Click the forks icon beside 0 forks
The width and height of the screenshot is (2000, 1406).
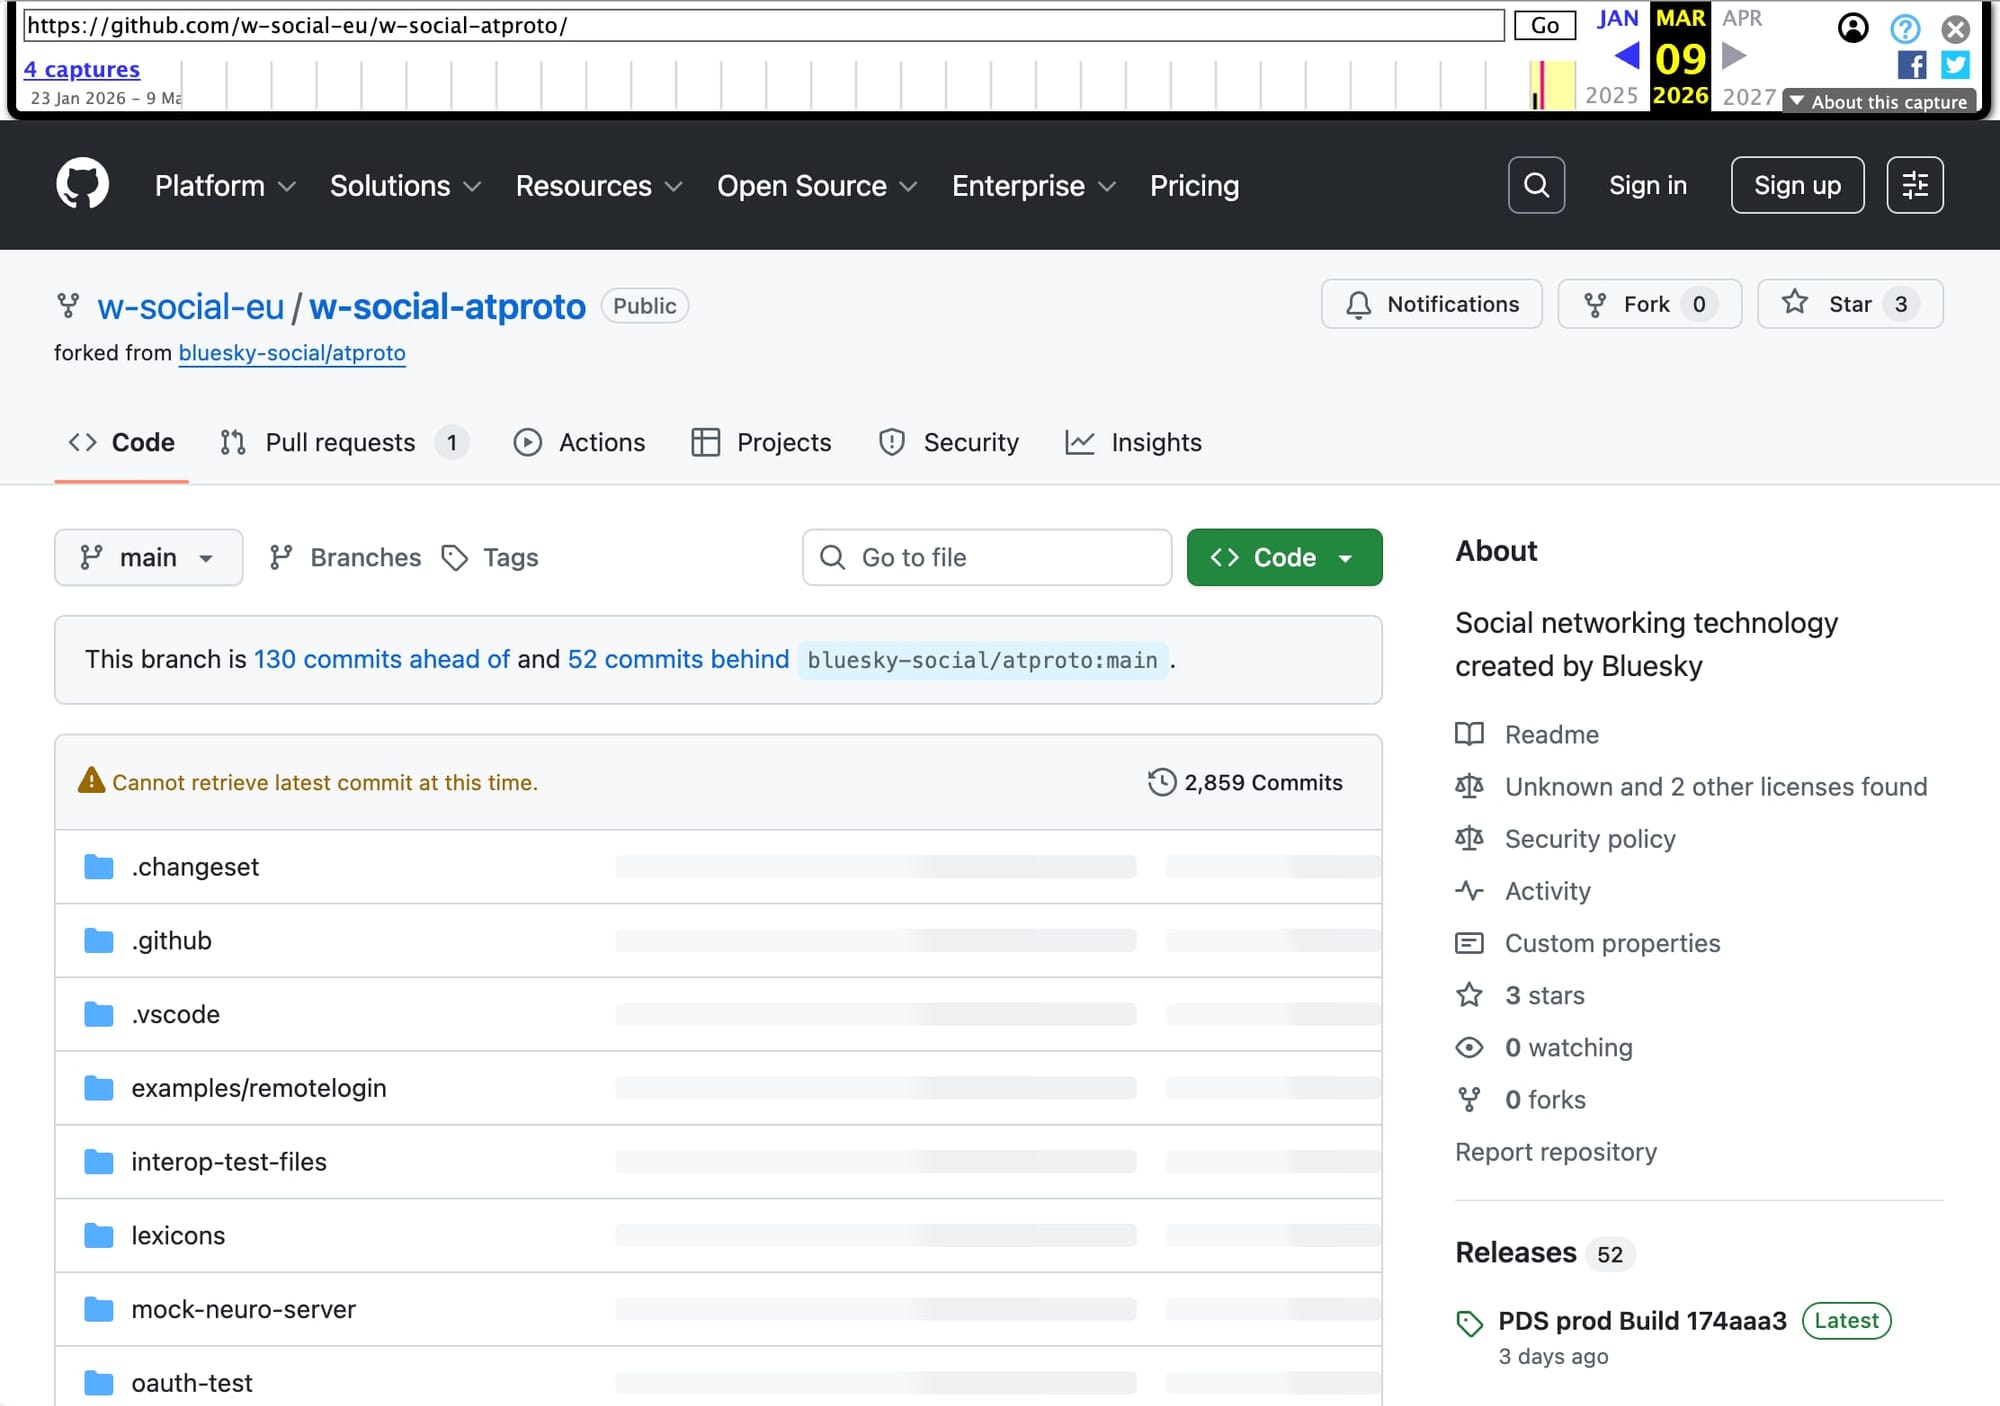coord(1469,1099)
